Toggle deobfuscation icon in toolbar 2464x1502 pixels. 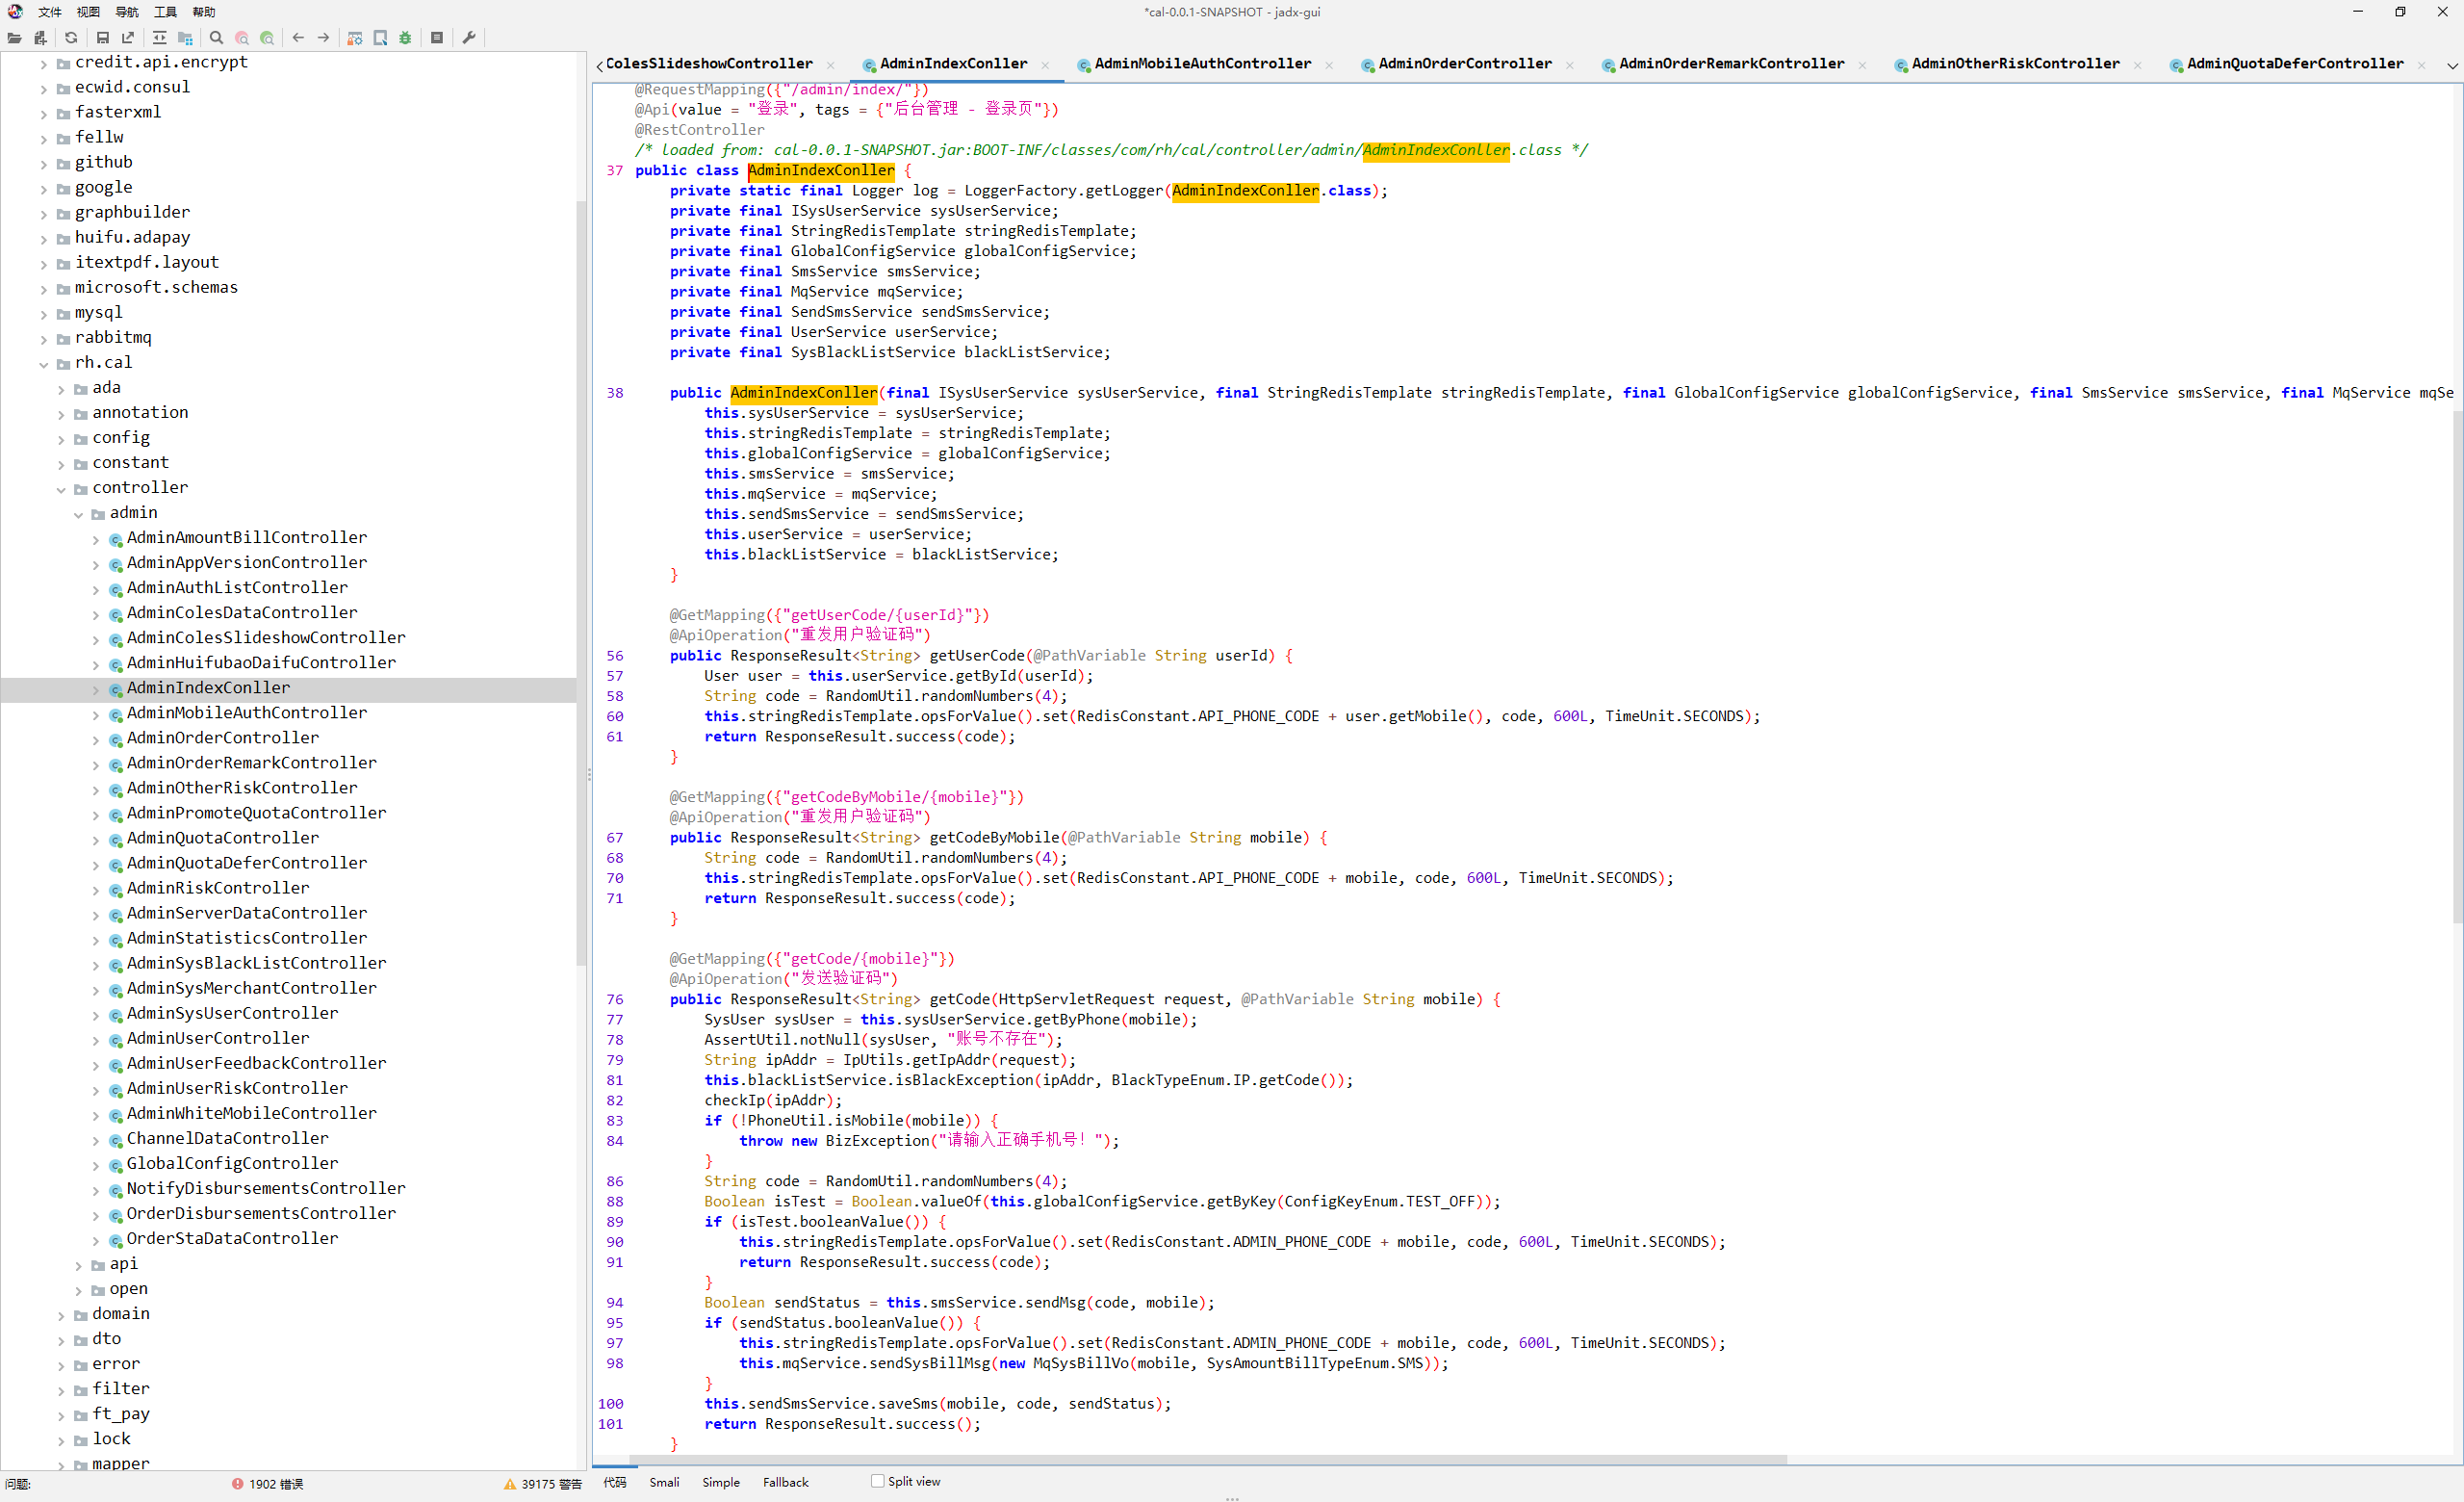tap(354, 38)
